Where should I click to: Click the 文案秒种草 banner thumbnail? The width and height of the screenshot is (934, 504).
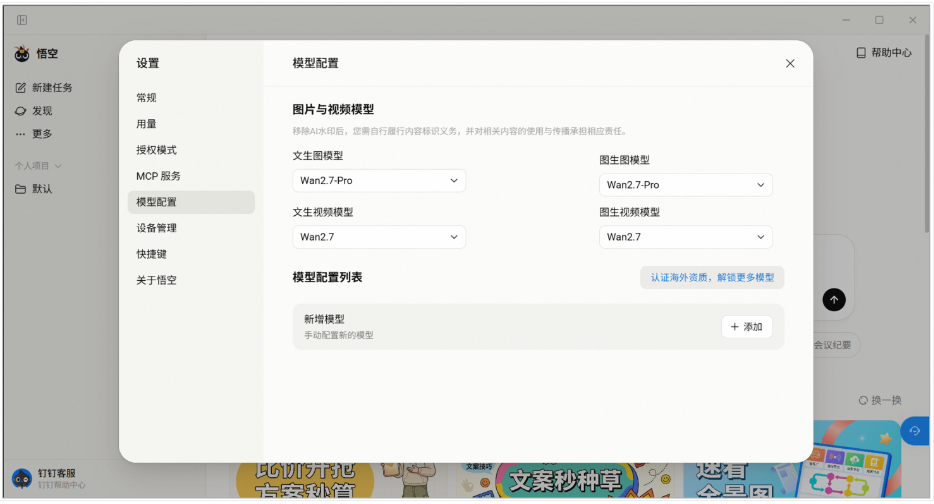coord(566,480)
